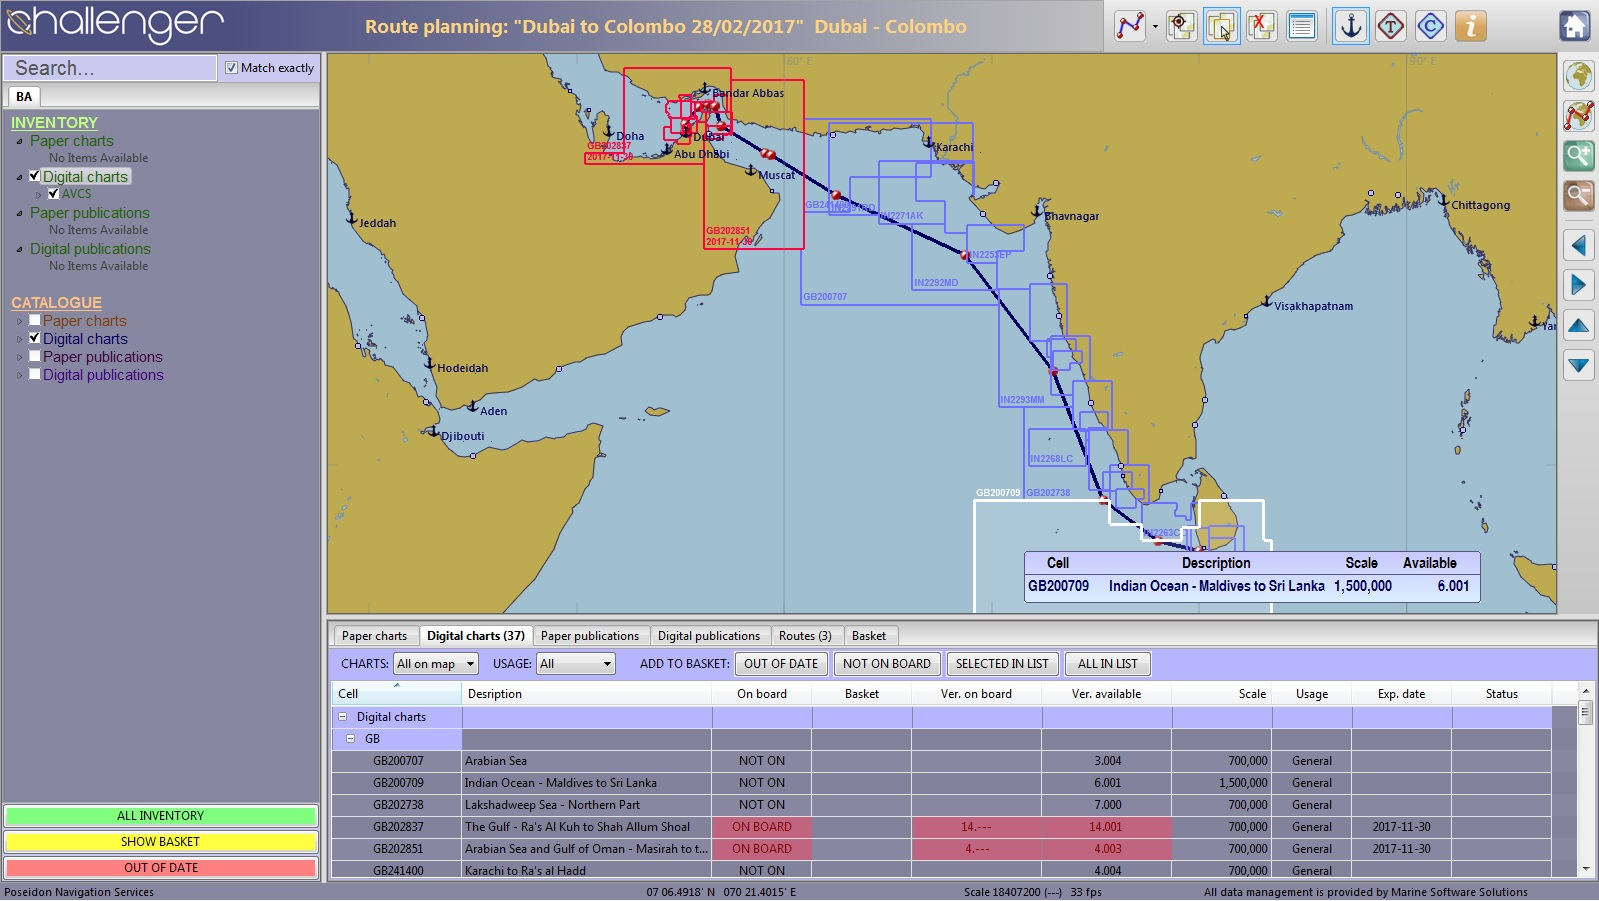Screen dimensions: 1599x901
Task: Show full world globe view
Action: [1579, 76]
